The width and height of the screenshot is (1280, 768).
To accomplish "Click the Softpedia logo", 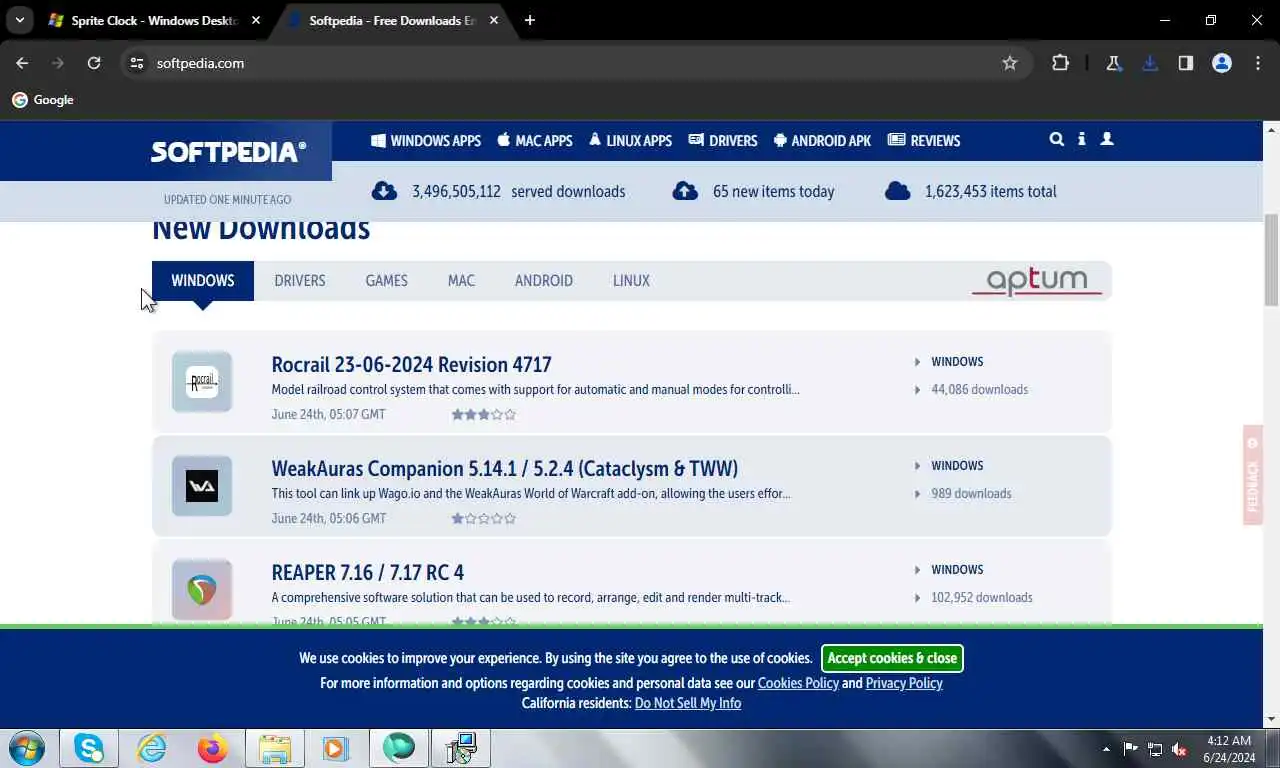I will (228, 152).
